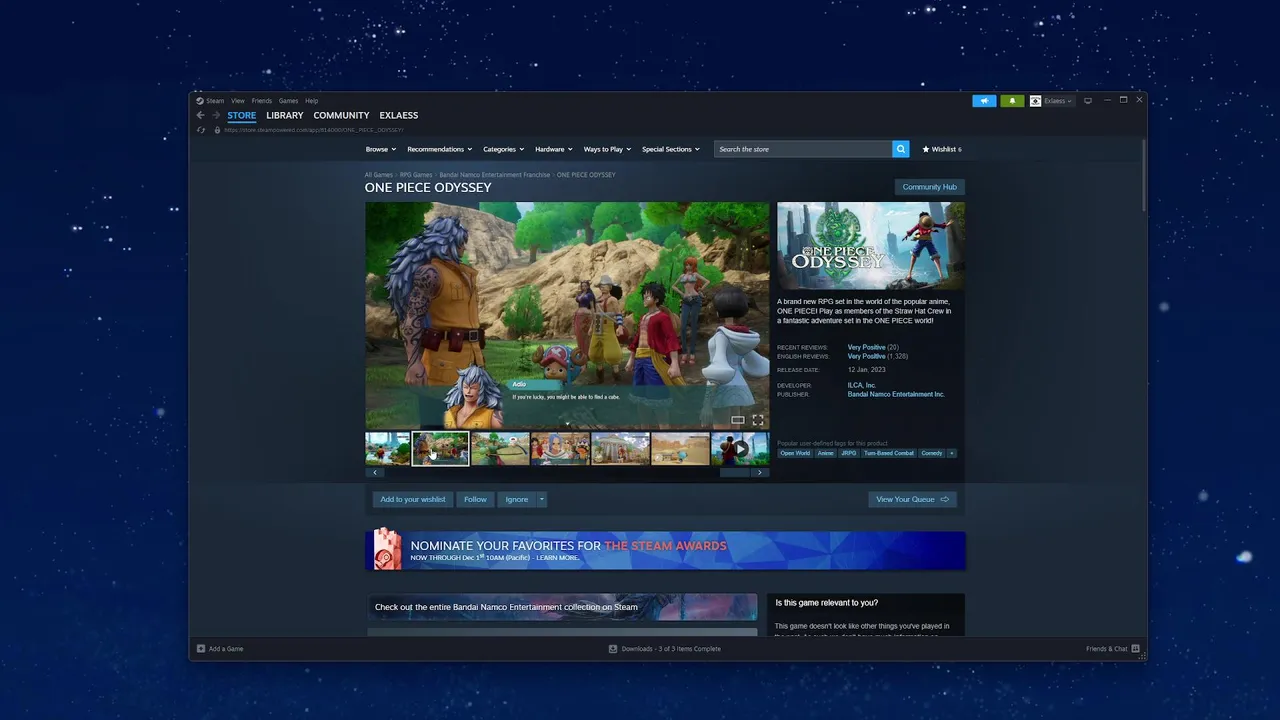Click the thumbnail strip scrollbar handle
The width and height of the screenshot is (1280, 720).
pyautogui.click(x=734, y=472)
